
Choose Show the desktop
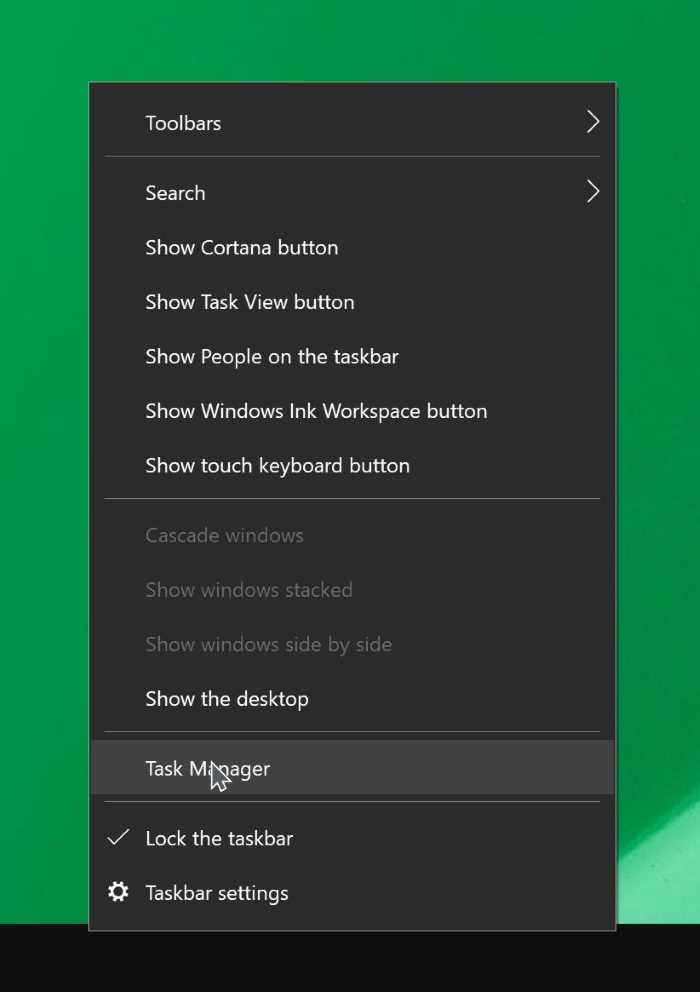(352, 698)
